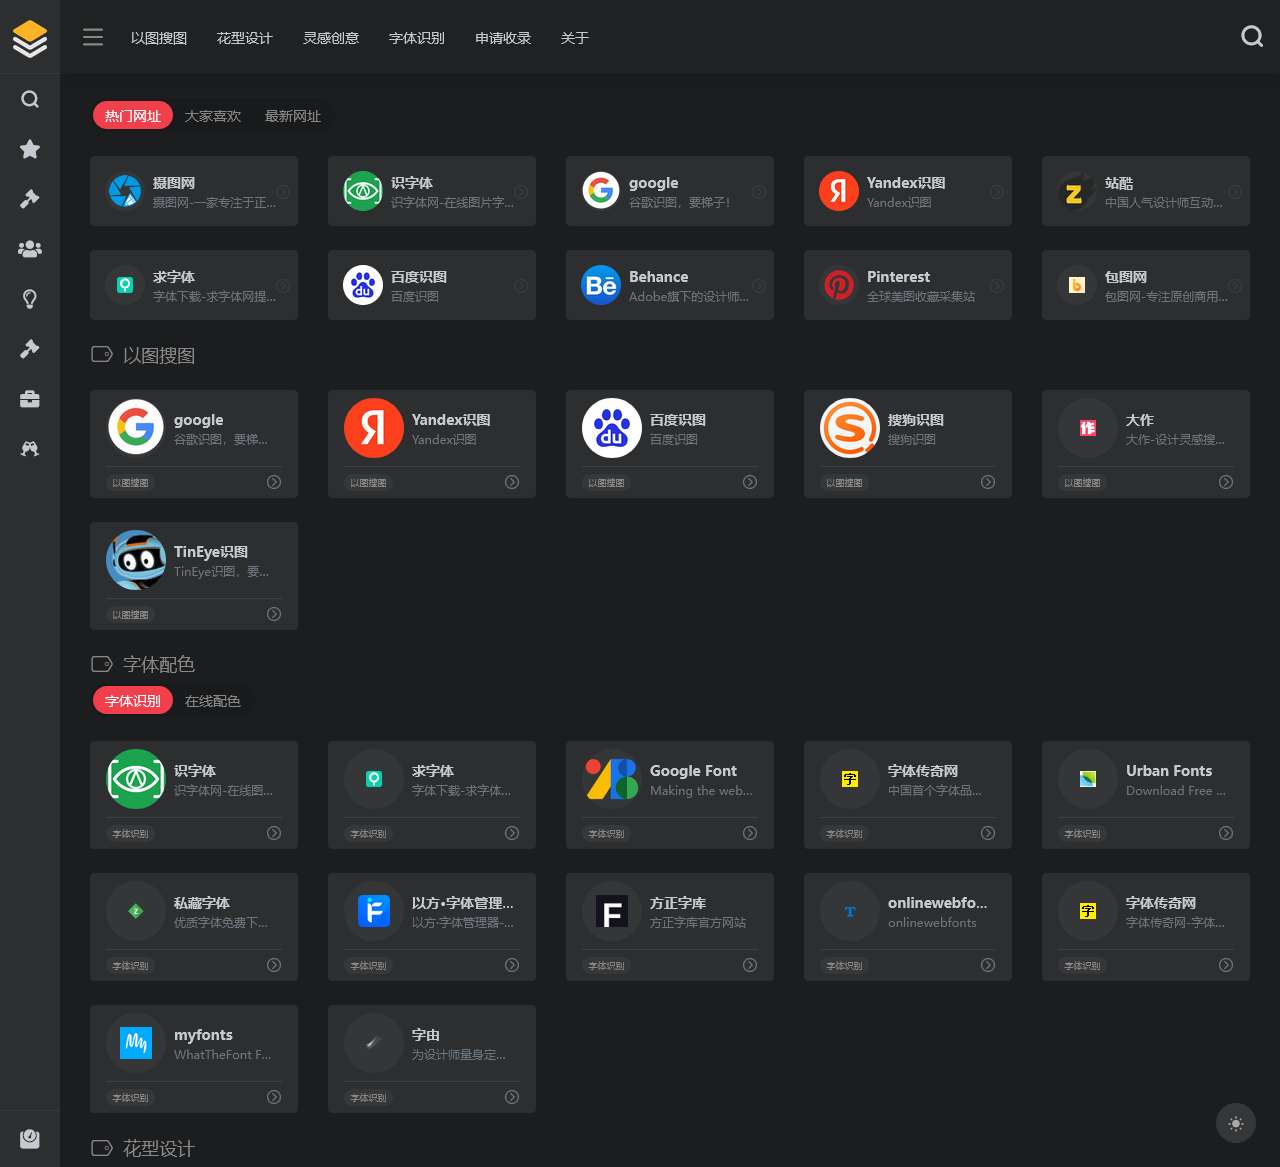Click the 搜狗识图 logo icon
This screenshot has width=1280, height=1167.
point(850,428)
